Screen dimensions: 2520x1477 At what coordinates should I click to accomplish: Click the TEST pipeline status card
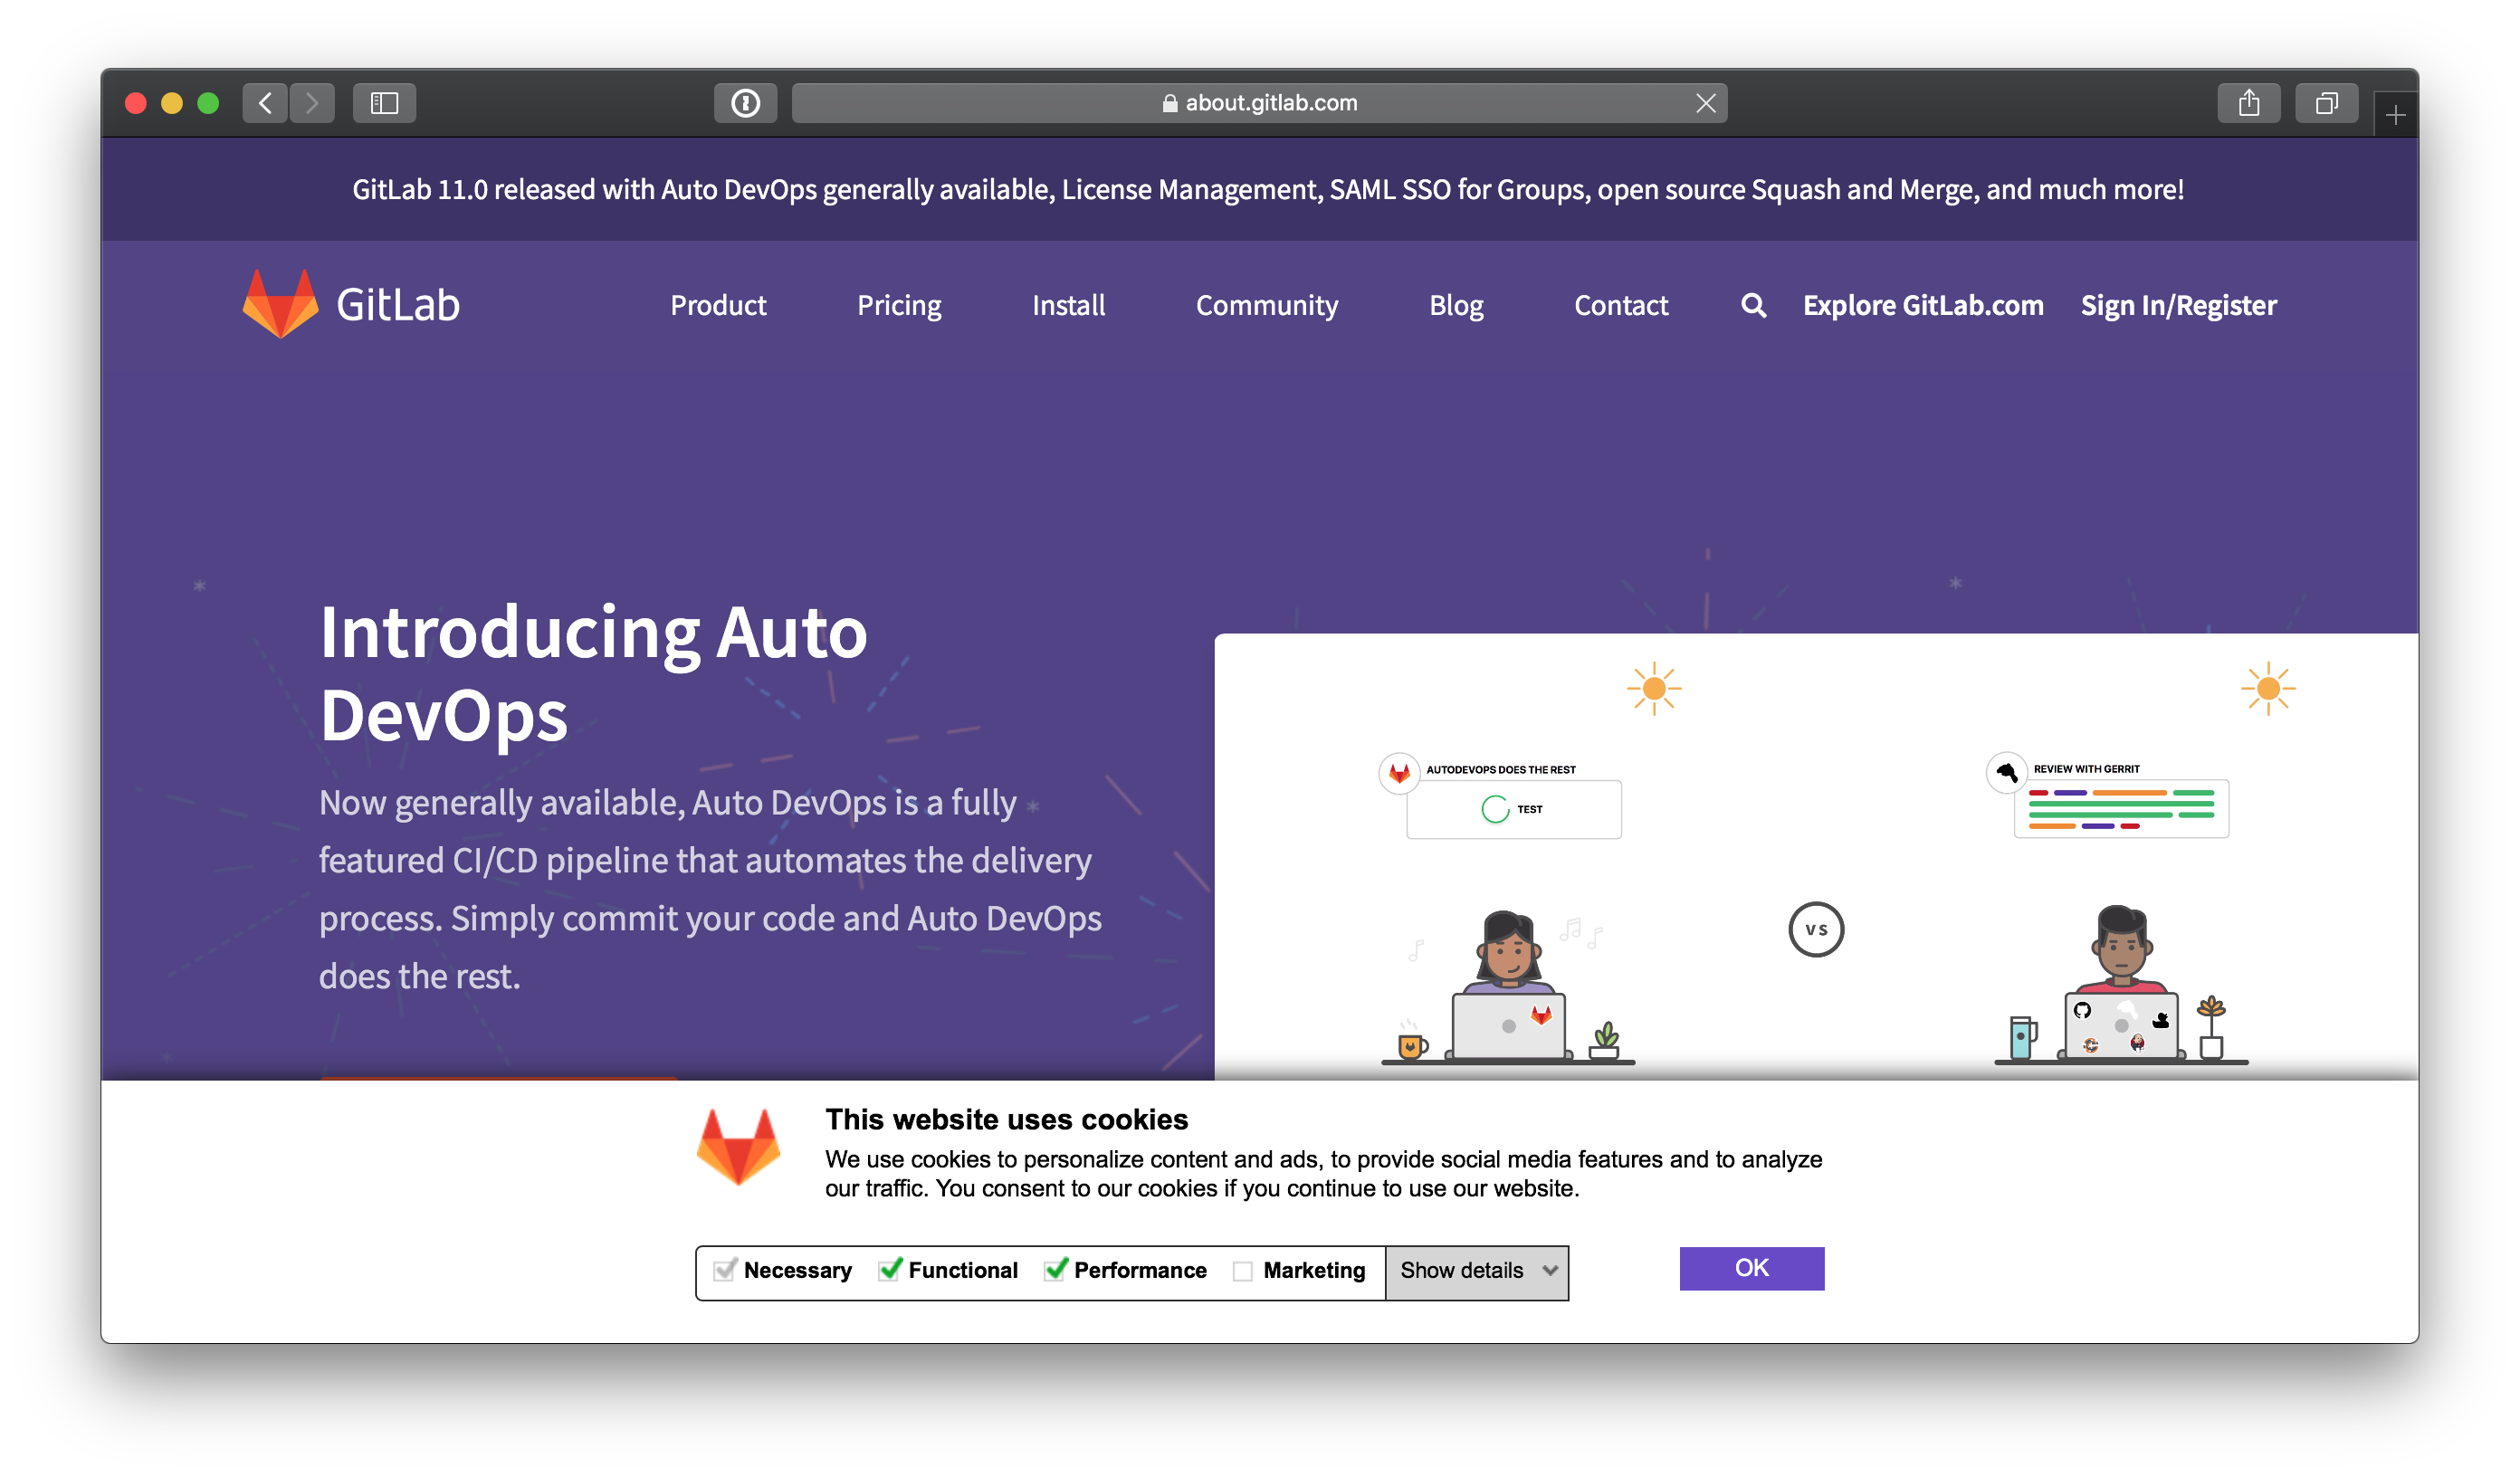[x=1513, y=809]
